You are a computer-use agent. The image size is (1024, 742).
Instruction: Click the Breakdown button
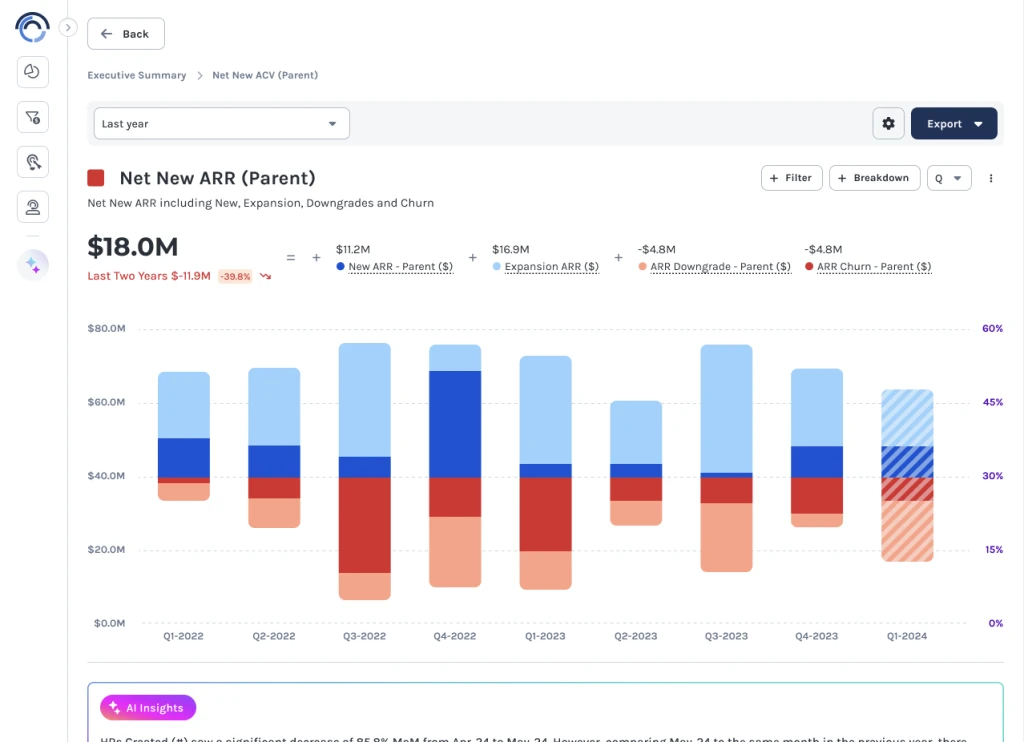(873, 178)
